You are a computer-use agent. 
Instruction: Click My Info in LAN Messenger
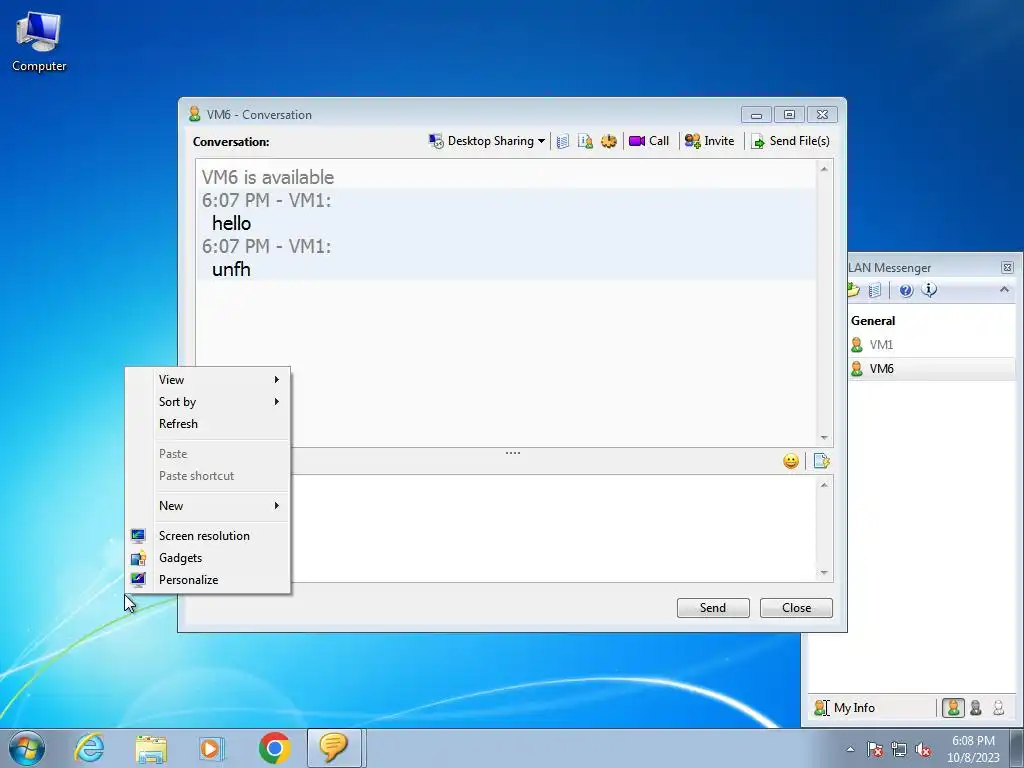click(844, 707)
